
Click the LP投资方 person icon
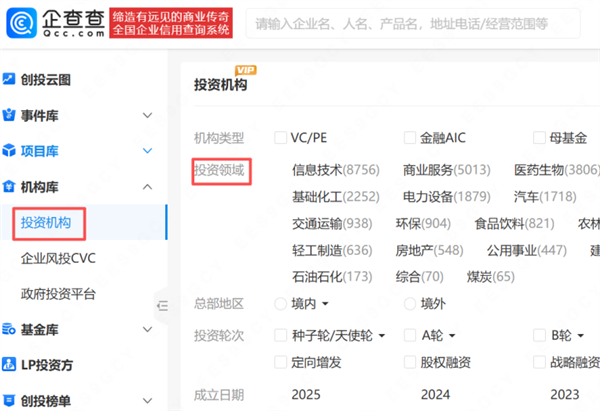click(8, 364)
